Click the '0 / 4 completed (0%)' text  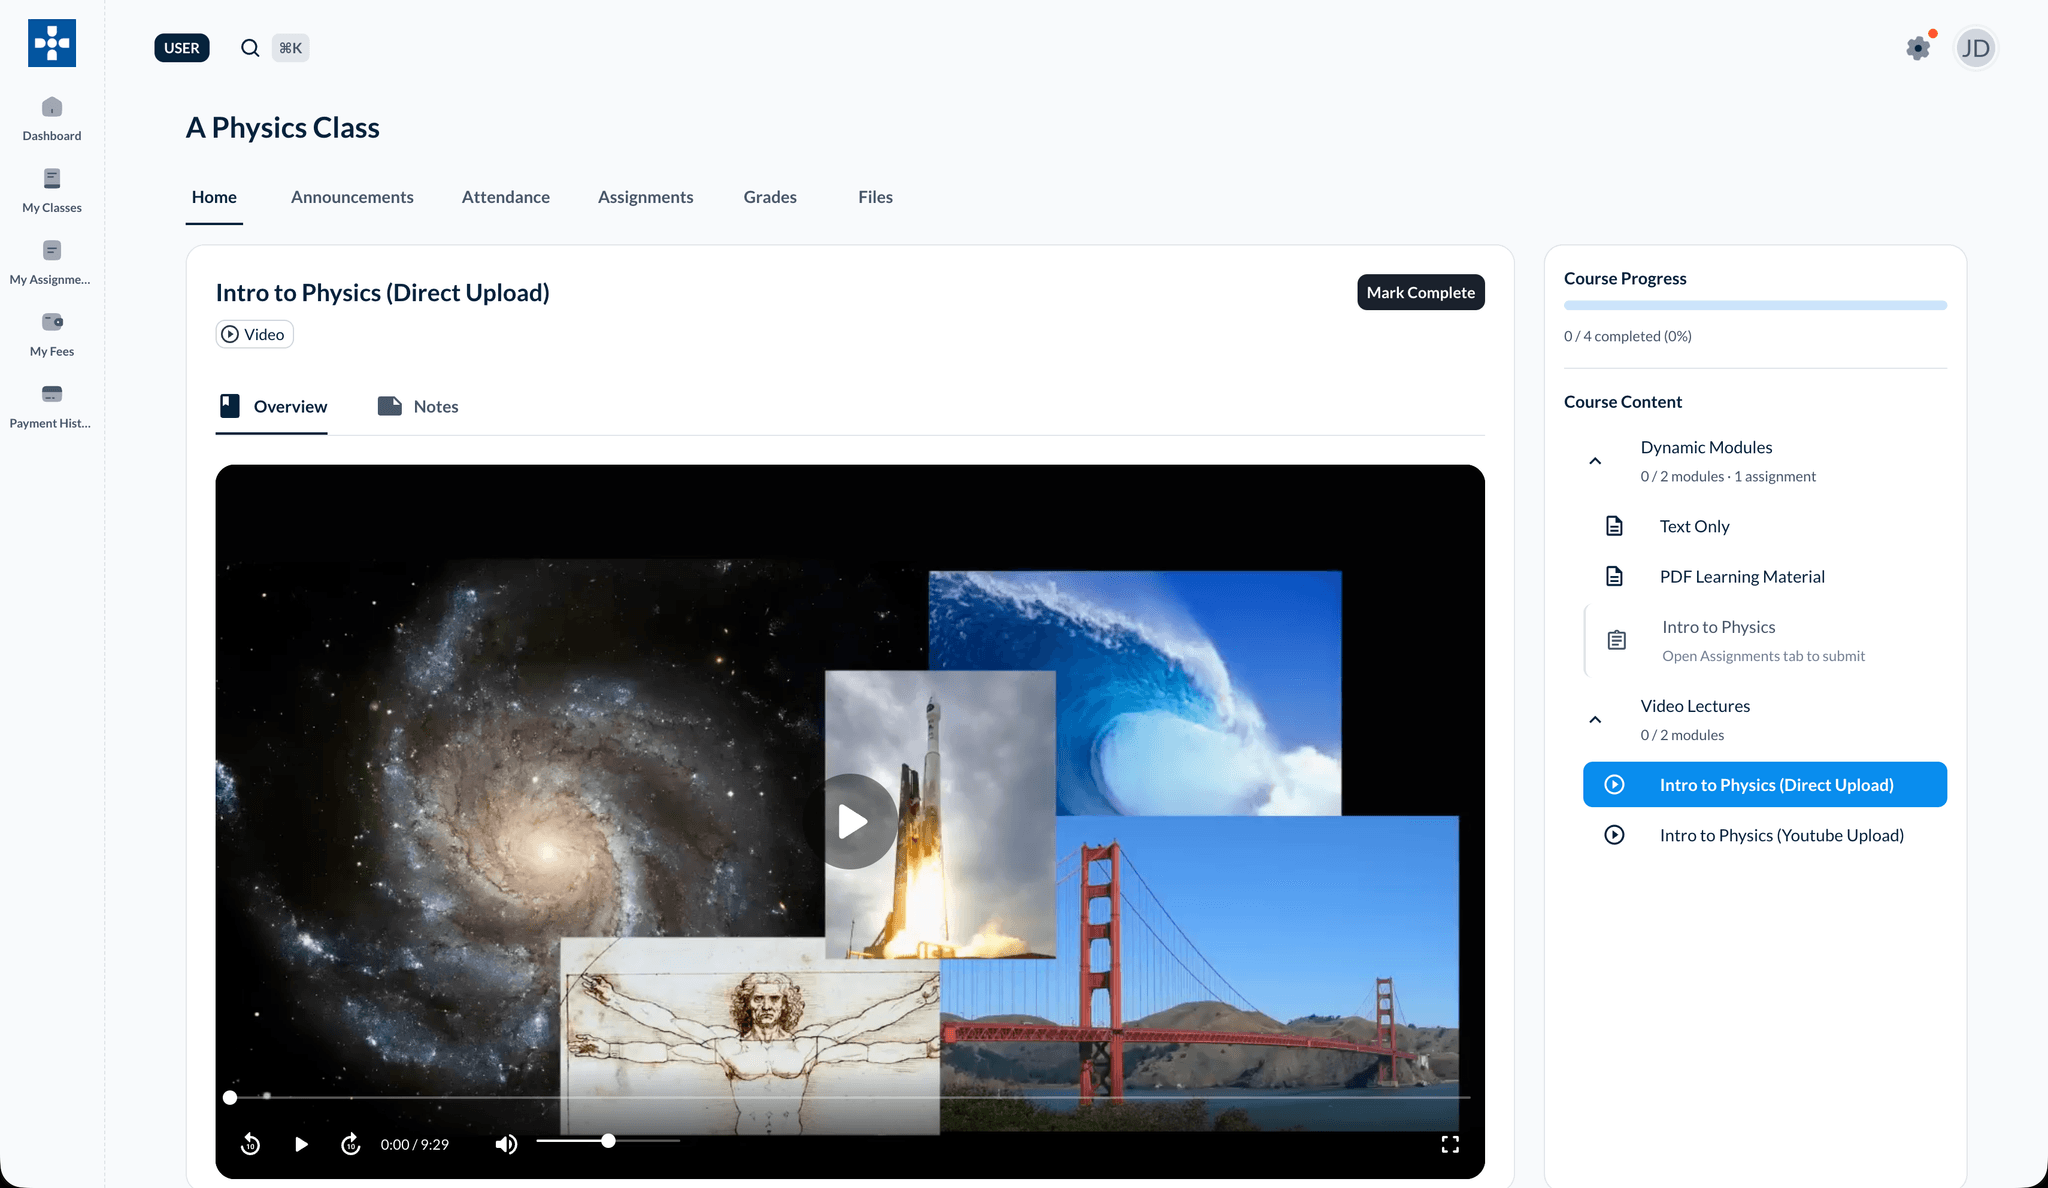(x=1628, y=336)
